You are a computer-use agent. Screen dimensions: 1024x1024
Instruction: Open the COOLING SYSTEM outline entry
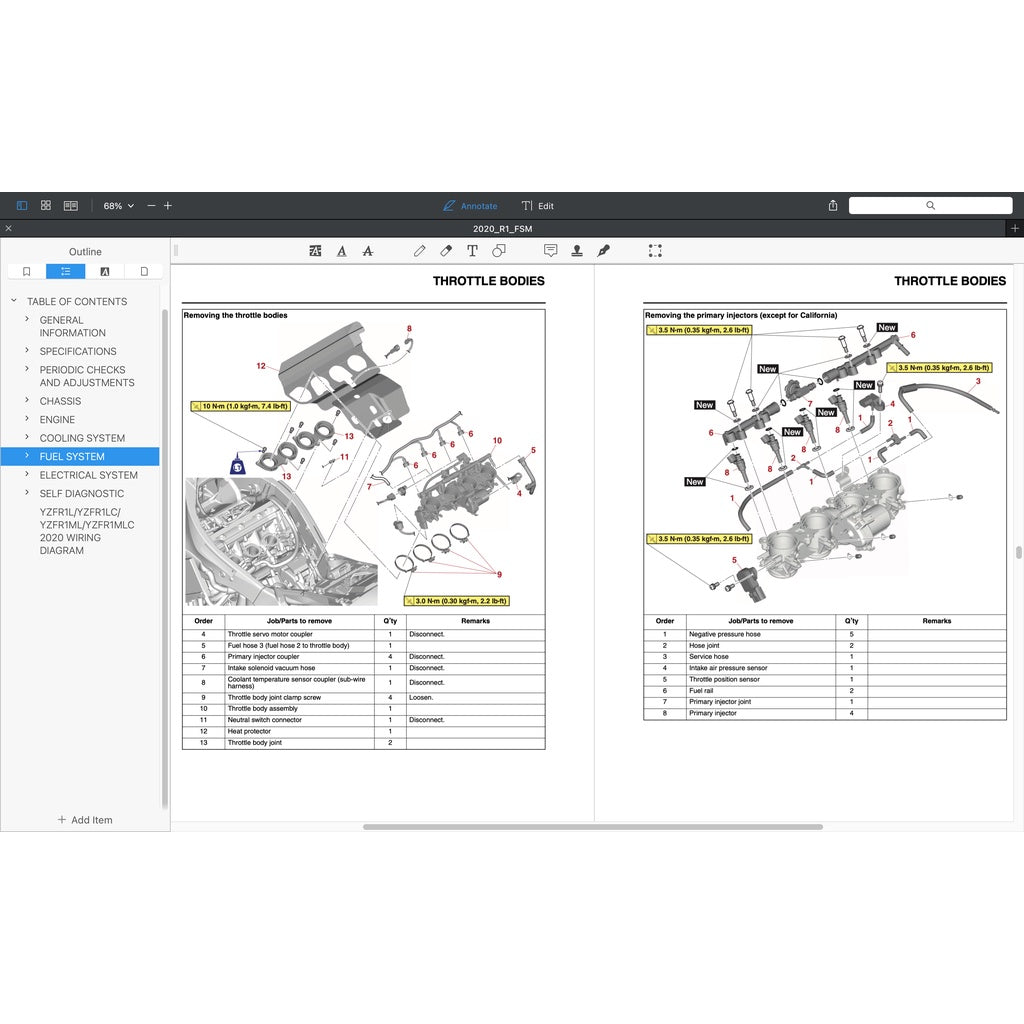82,438
